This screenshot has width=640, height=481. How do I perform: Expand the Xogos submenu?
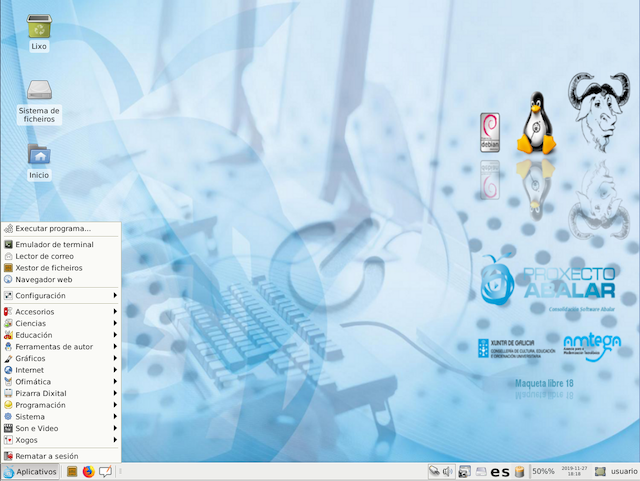[x=60, y=440]
